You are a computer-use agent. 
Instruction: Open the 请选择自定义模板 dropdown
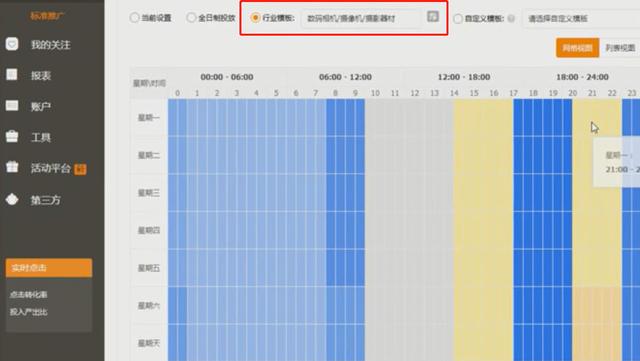582,18
